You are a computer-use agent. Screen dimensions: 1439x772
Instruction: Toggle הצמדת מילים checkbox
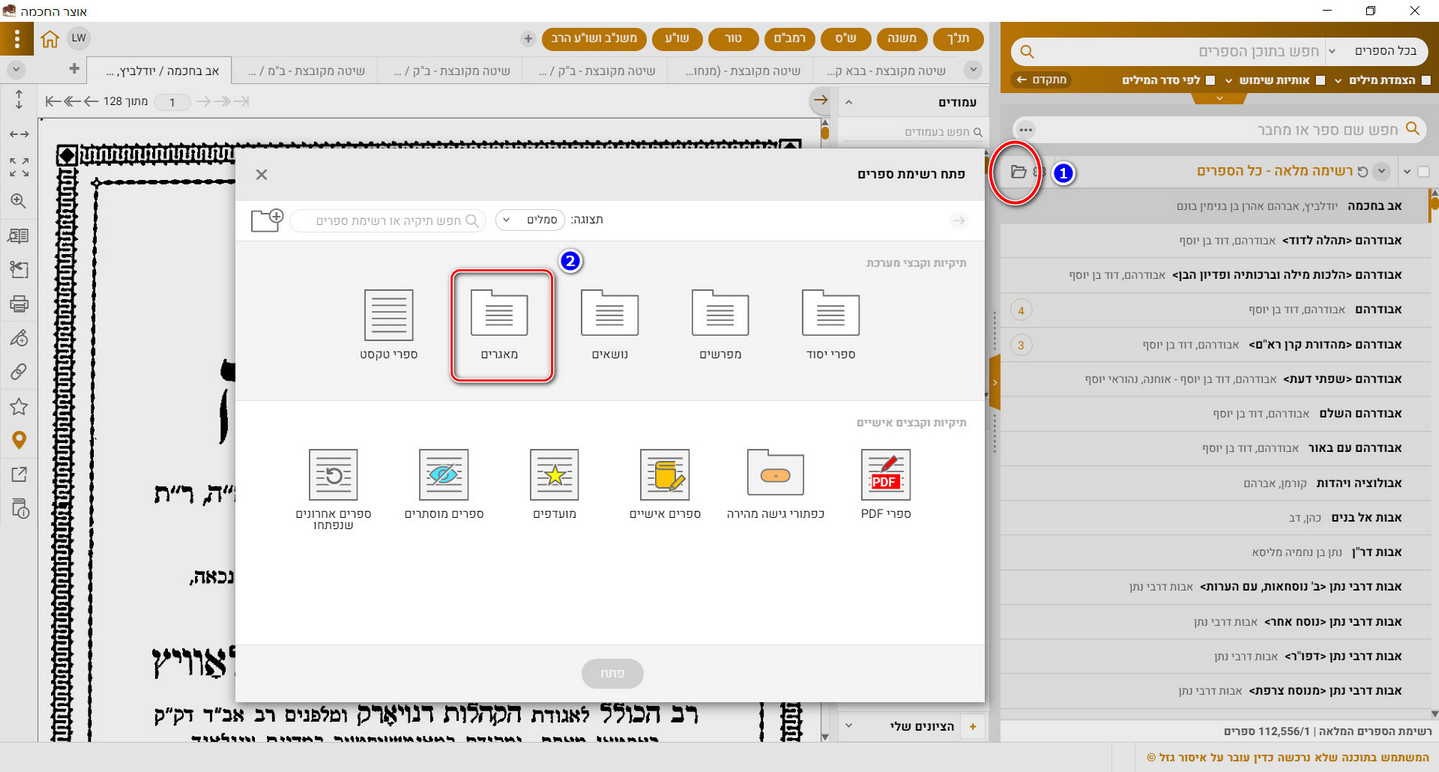pos(1425,80)
